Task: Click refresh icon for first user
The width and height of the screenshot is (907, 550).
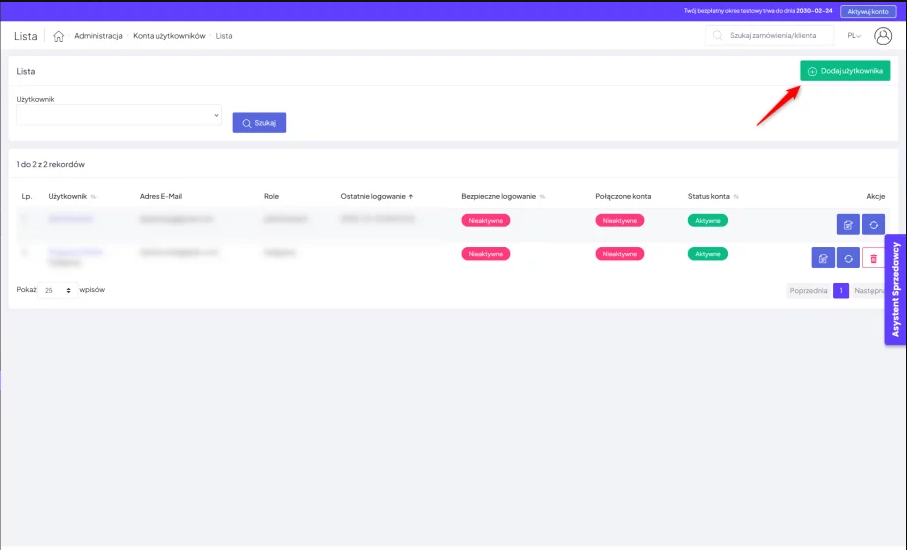Action: 874,225
